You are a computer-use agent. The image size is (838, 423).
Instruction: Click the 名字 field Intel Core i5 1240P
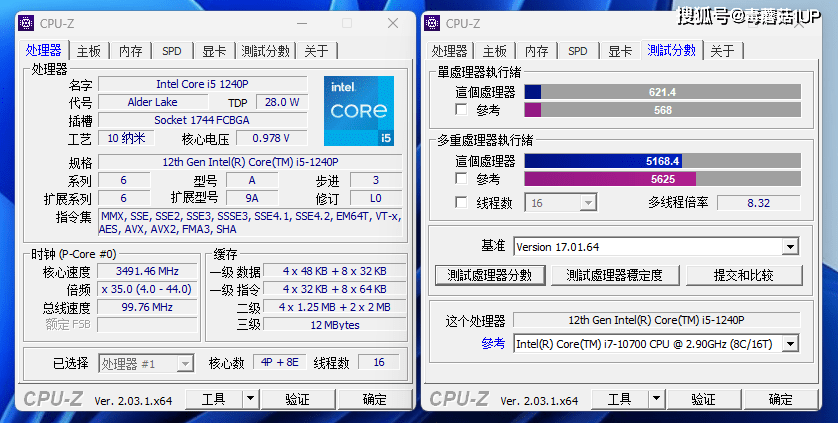tap(203, 84)
